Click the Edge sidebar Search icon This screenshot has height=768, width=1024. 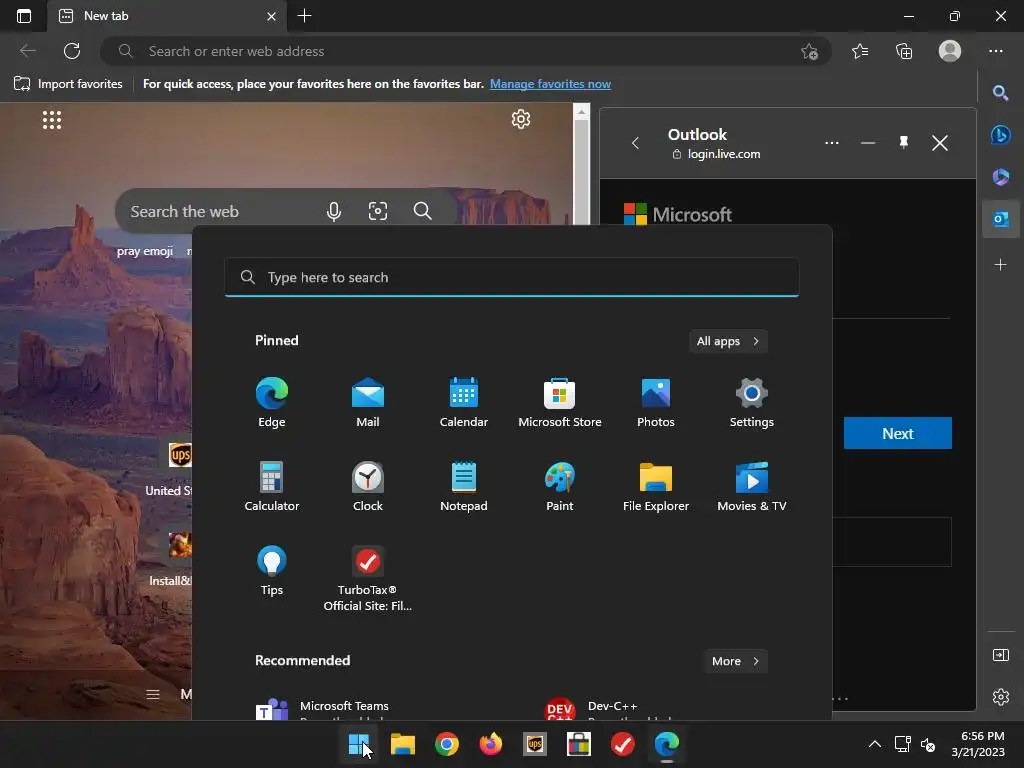(x=1000, y=93)
